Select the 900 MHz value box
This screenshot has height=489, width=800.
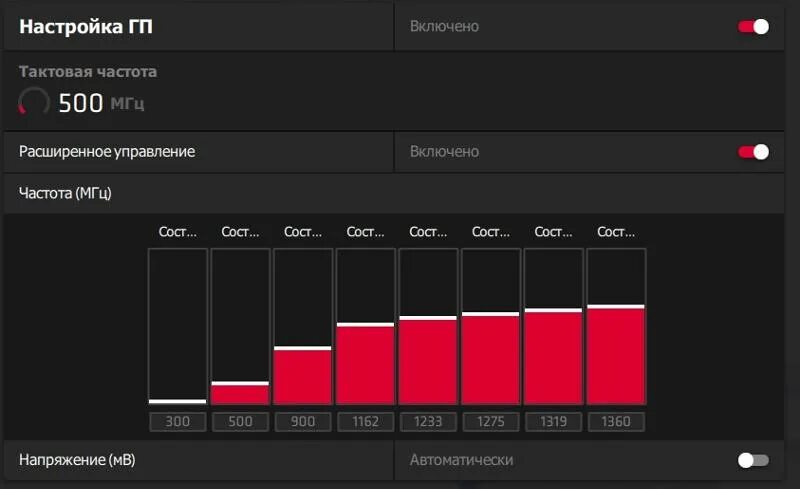point(303,422)
